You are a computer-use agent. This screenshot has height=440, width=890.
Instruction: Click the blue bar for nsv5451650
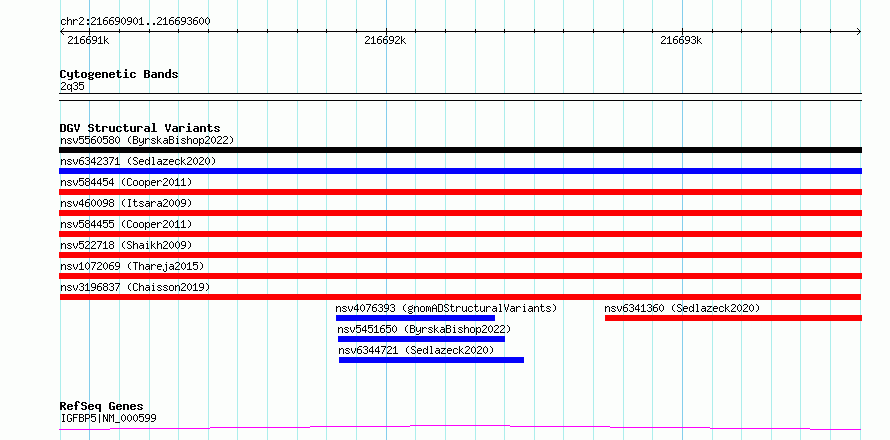pos(421,339)
